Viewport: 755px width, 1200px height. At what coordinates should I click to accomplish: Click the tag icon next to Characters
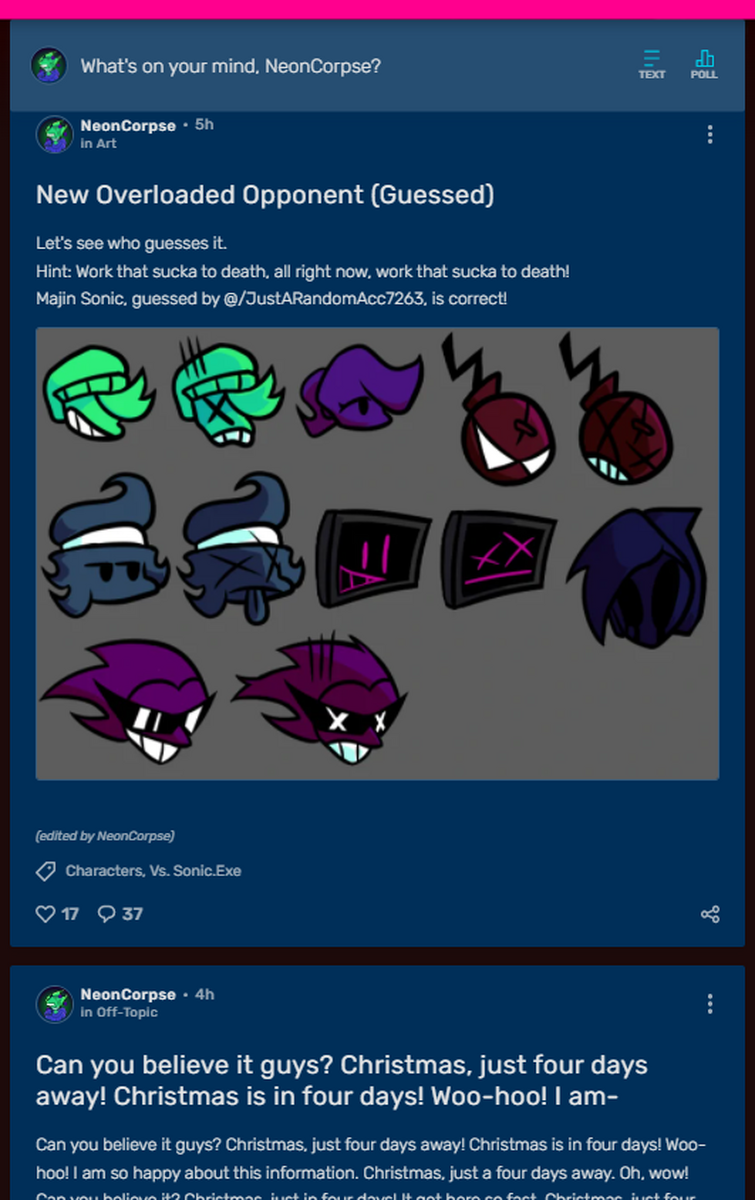coord(46,871)
